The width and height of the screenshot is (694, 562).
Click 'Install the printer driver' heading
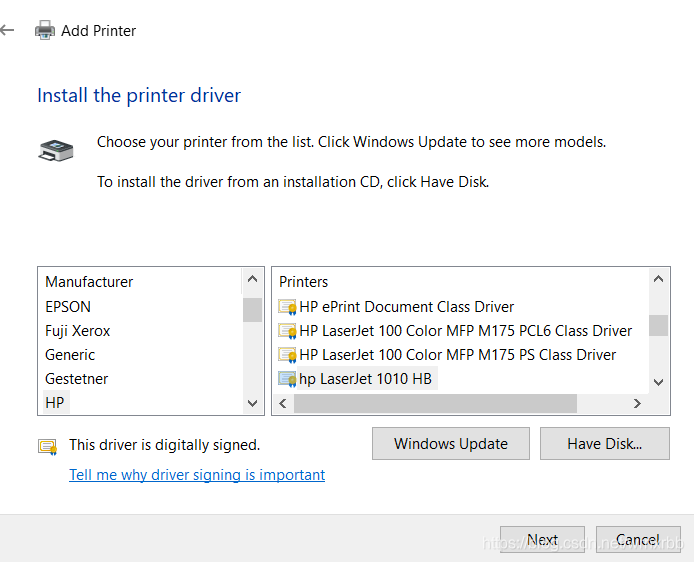pos(139,95)
